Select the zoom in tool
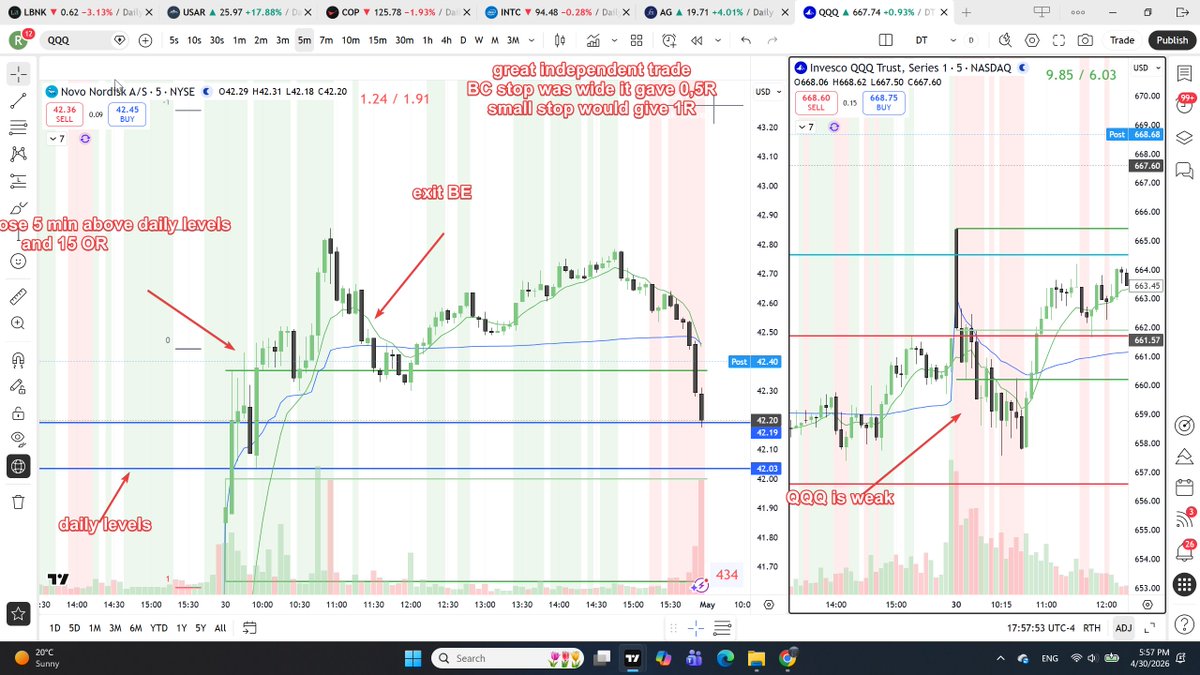The image size is (1200, 675). (x=18, y=323)
